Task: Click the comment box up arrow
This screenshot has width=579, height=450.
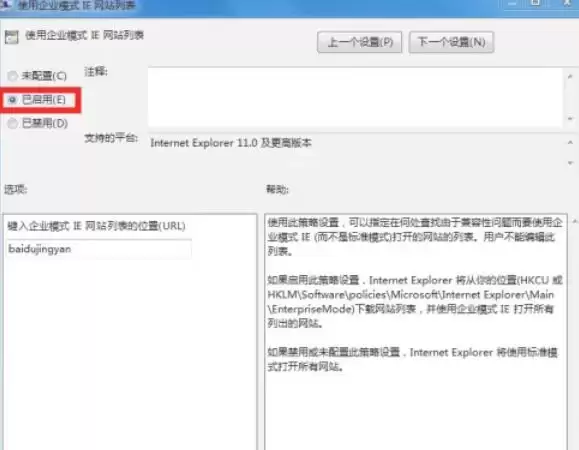Action: click(571, 76)
